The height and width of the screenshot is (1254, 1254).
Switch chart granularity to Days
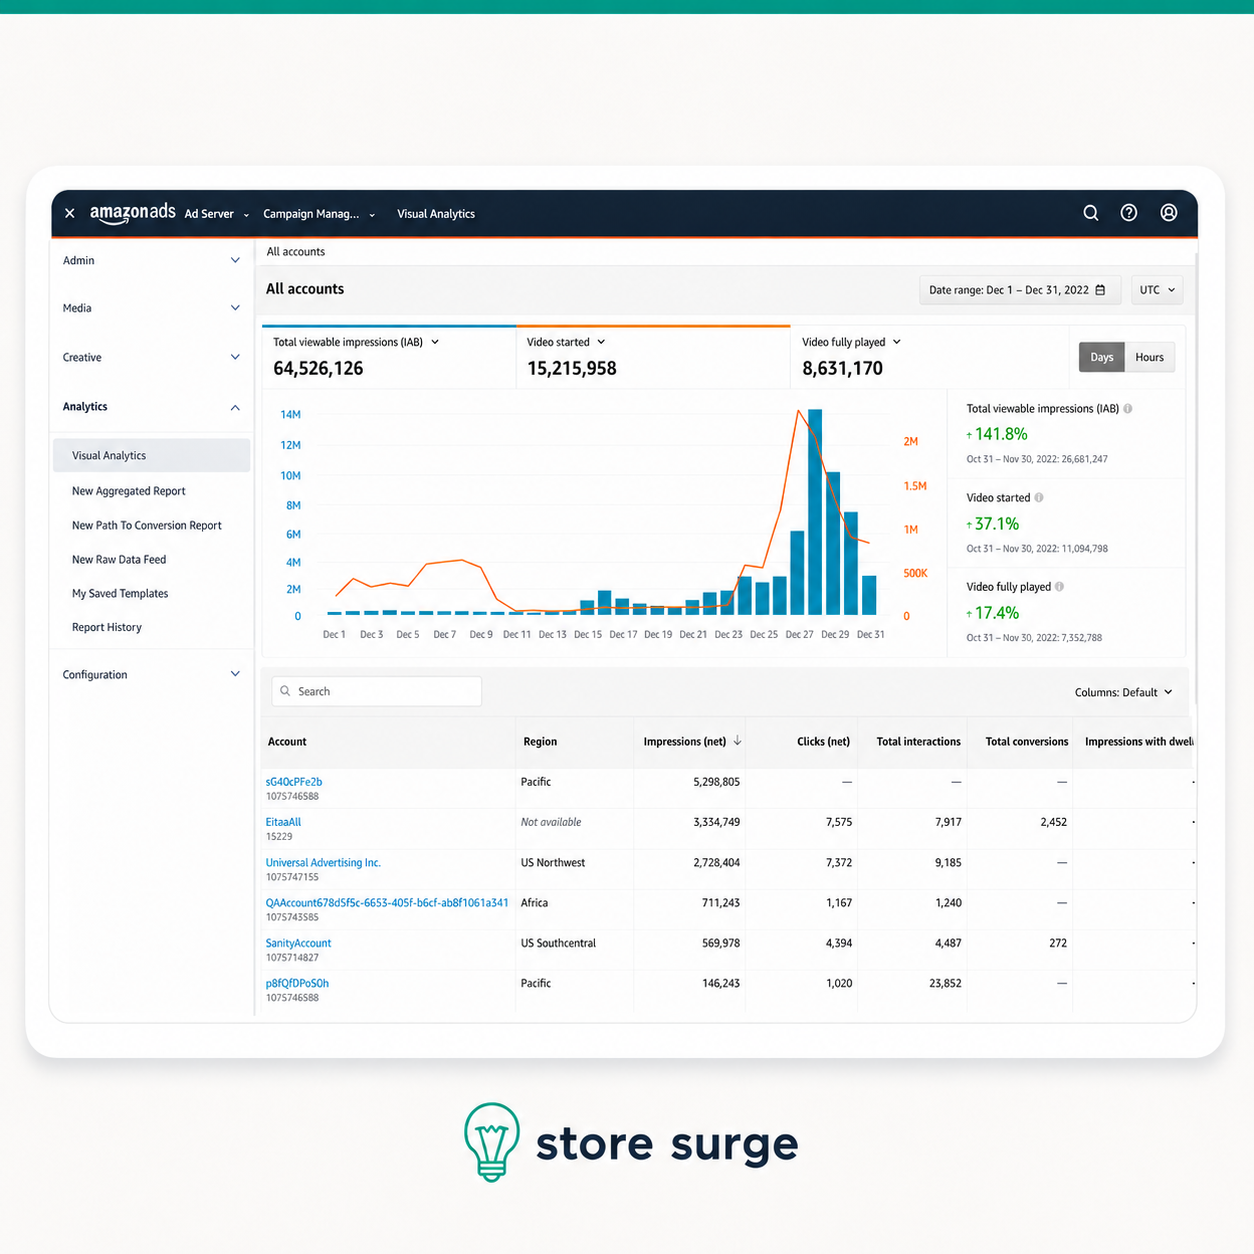coord(1102,357)
